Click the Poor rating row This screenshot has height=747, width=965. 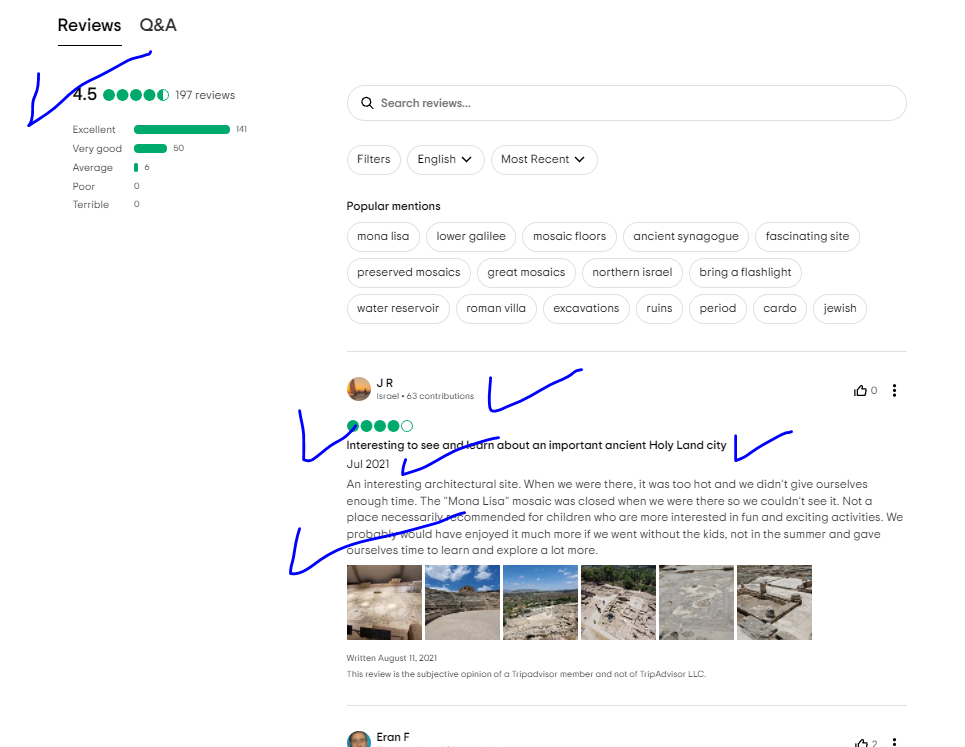[x=106, y=186]
